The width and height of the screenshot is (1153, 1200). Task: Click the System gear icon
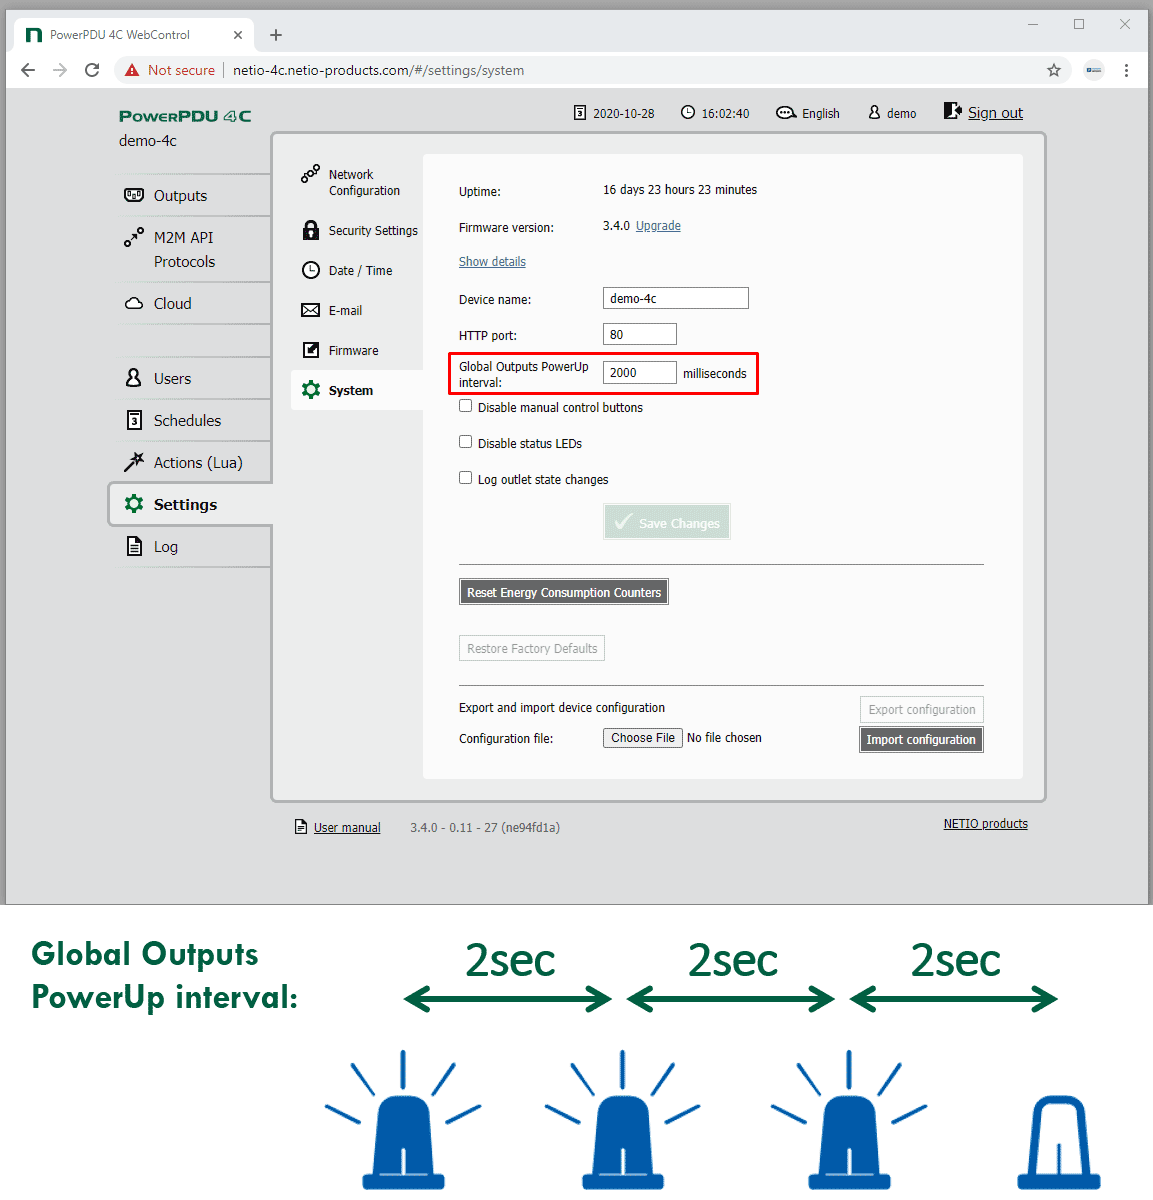[311, 390]
